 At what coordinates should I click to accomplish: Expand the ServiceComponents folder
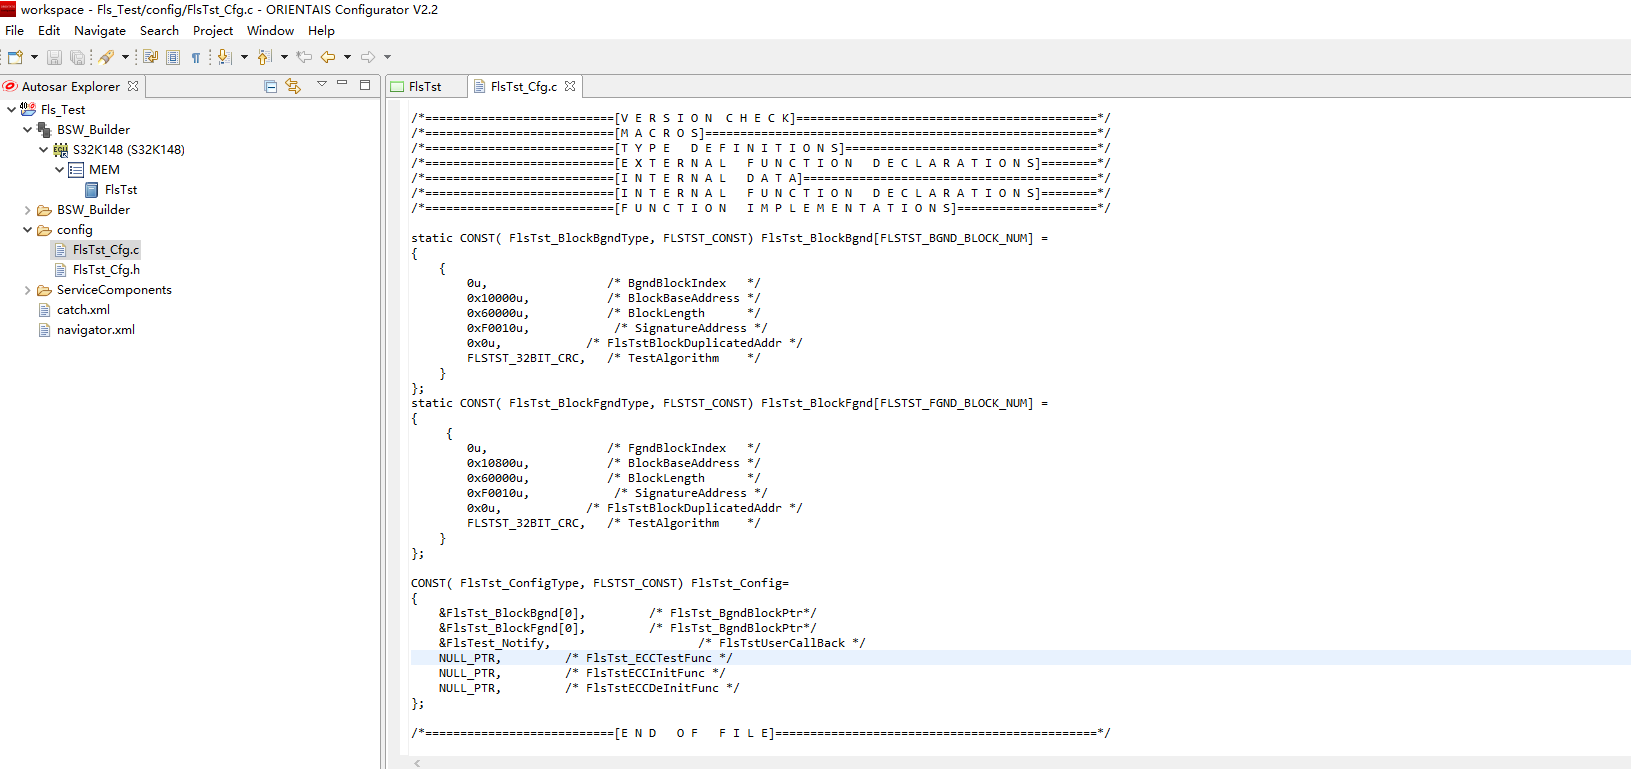tap(27, 290)
